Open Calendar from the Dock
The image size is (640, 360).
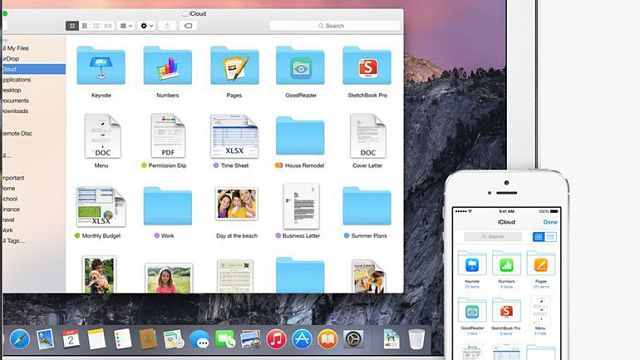71,339
